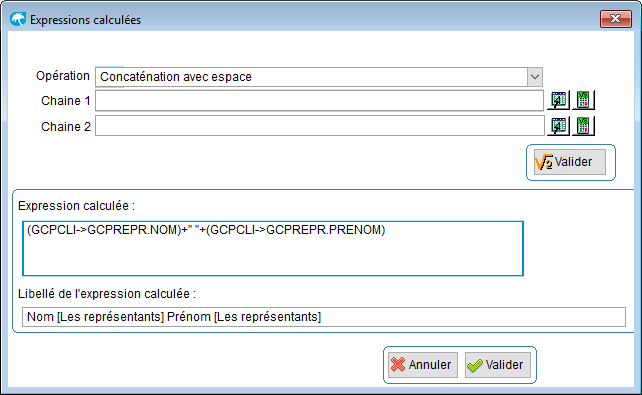642x395 pixels.
Task: Click the Chaine 2 label
Action: pyautogui.click(x=66, y=127)
